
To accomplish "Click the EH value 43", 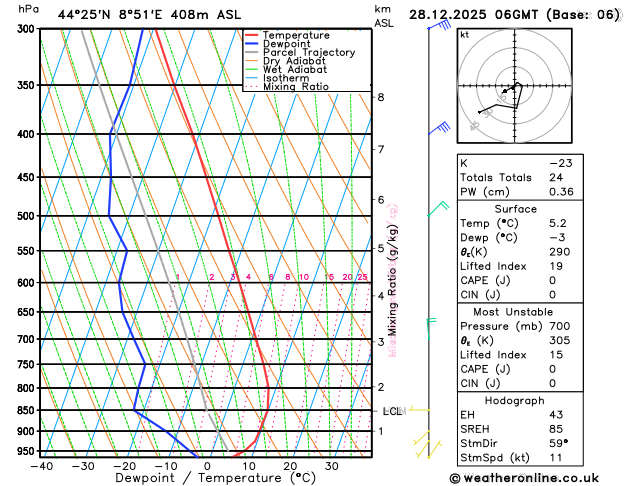I will [556, 415].
